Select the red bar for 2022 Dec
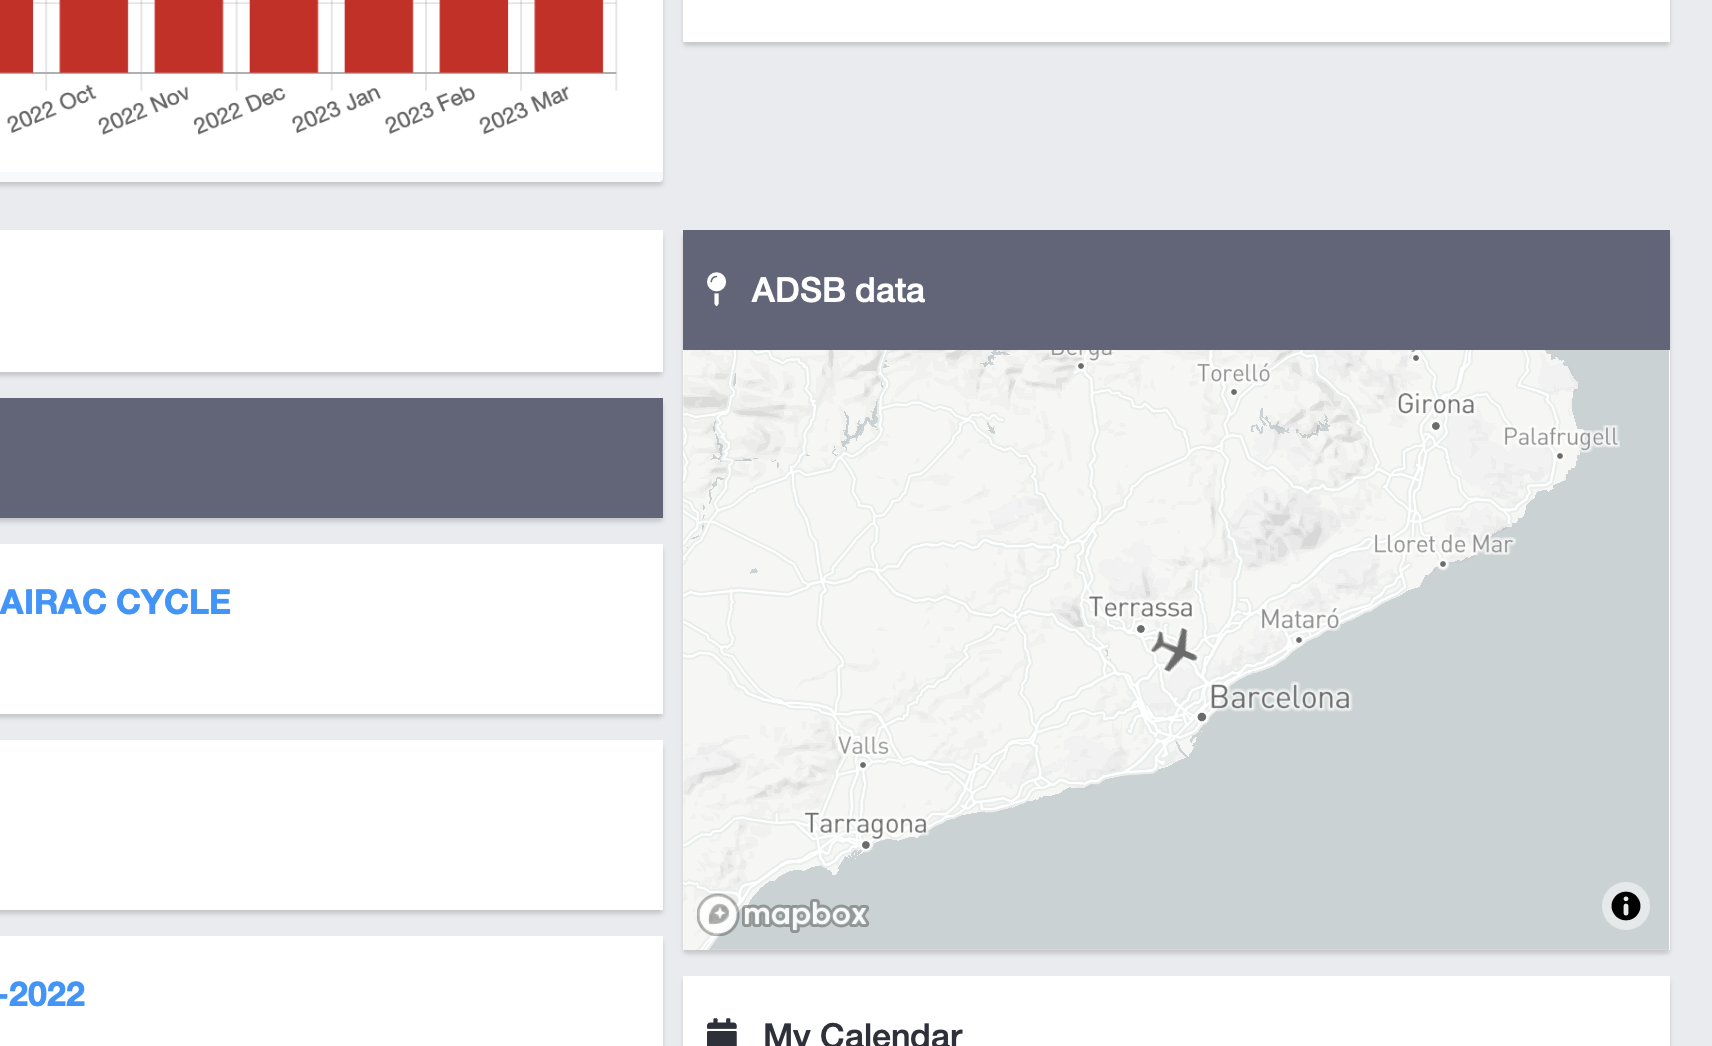This screenshot has height=1046, width=1712. tap(284, 36)
